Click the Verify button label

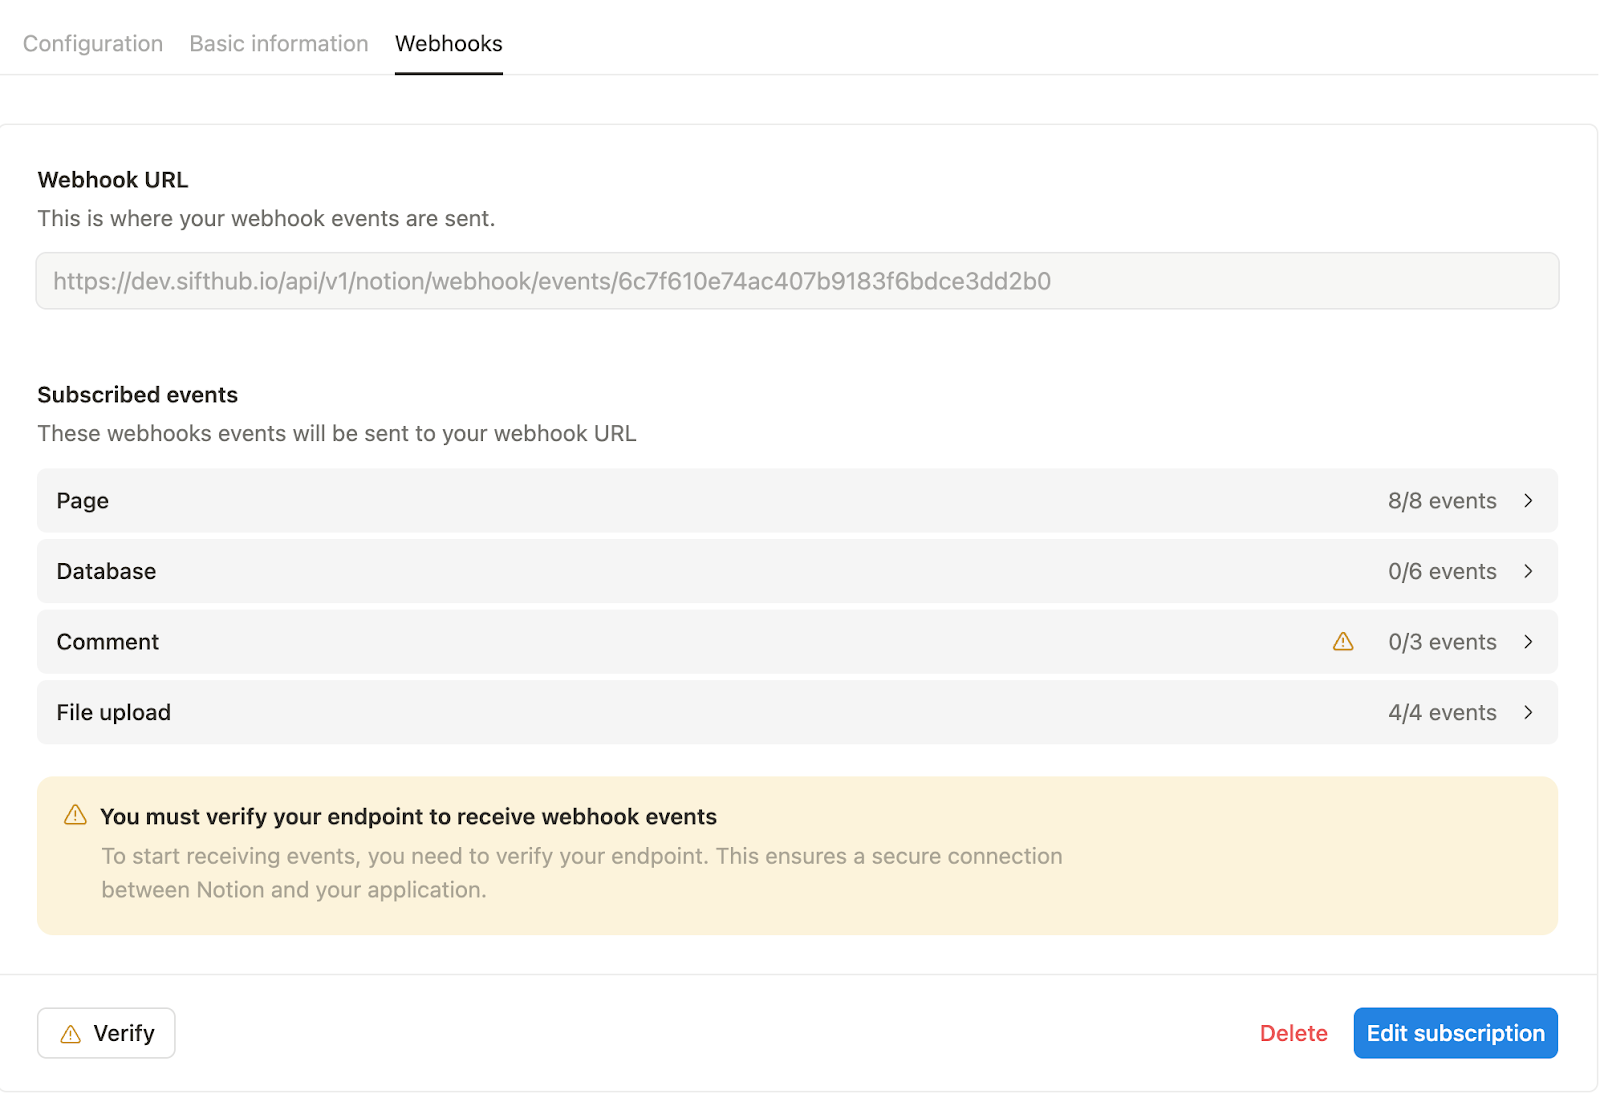click(124, 1033)
